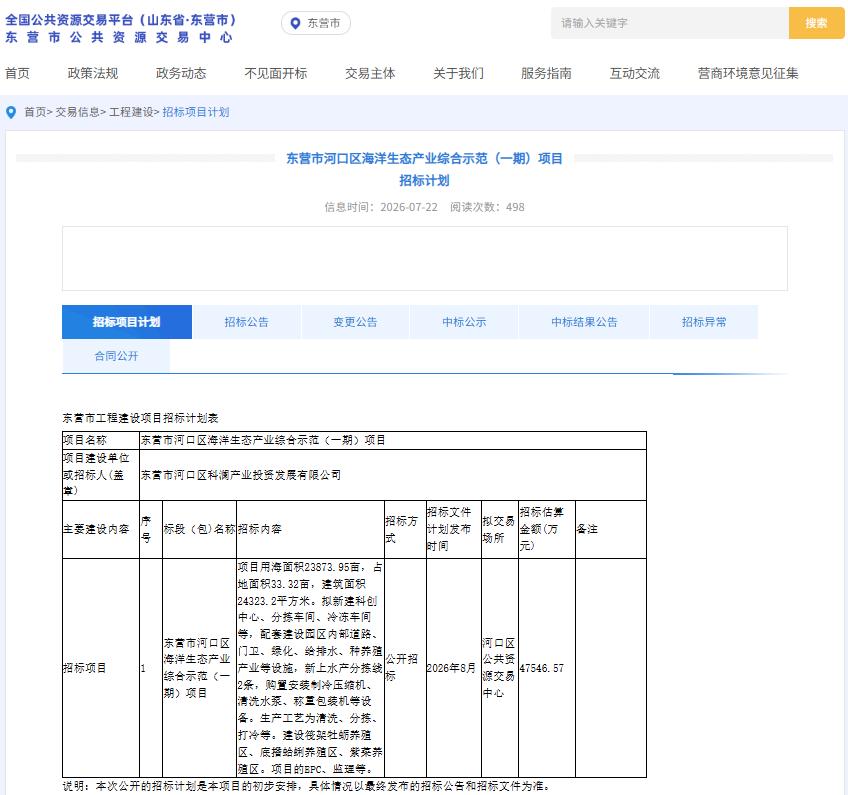Open the 不见面开标 menu item

(x=276, y=74)
